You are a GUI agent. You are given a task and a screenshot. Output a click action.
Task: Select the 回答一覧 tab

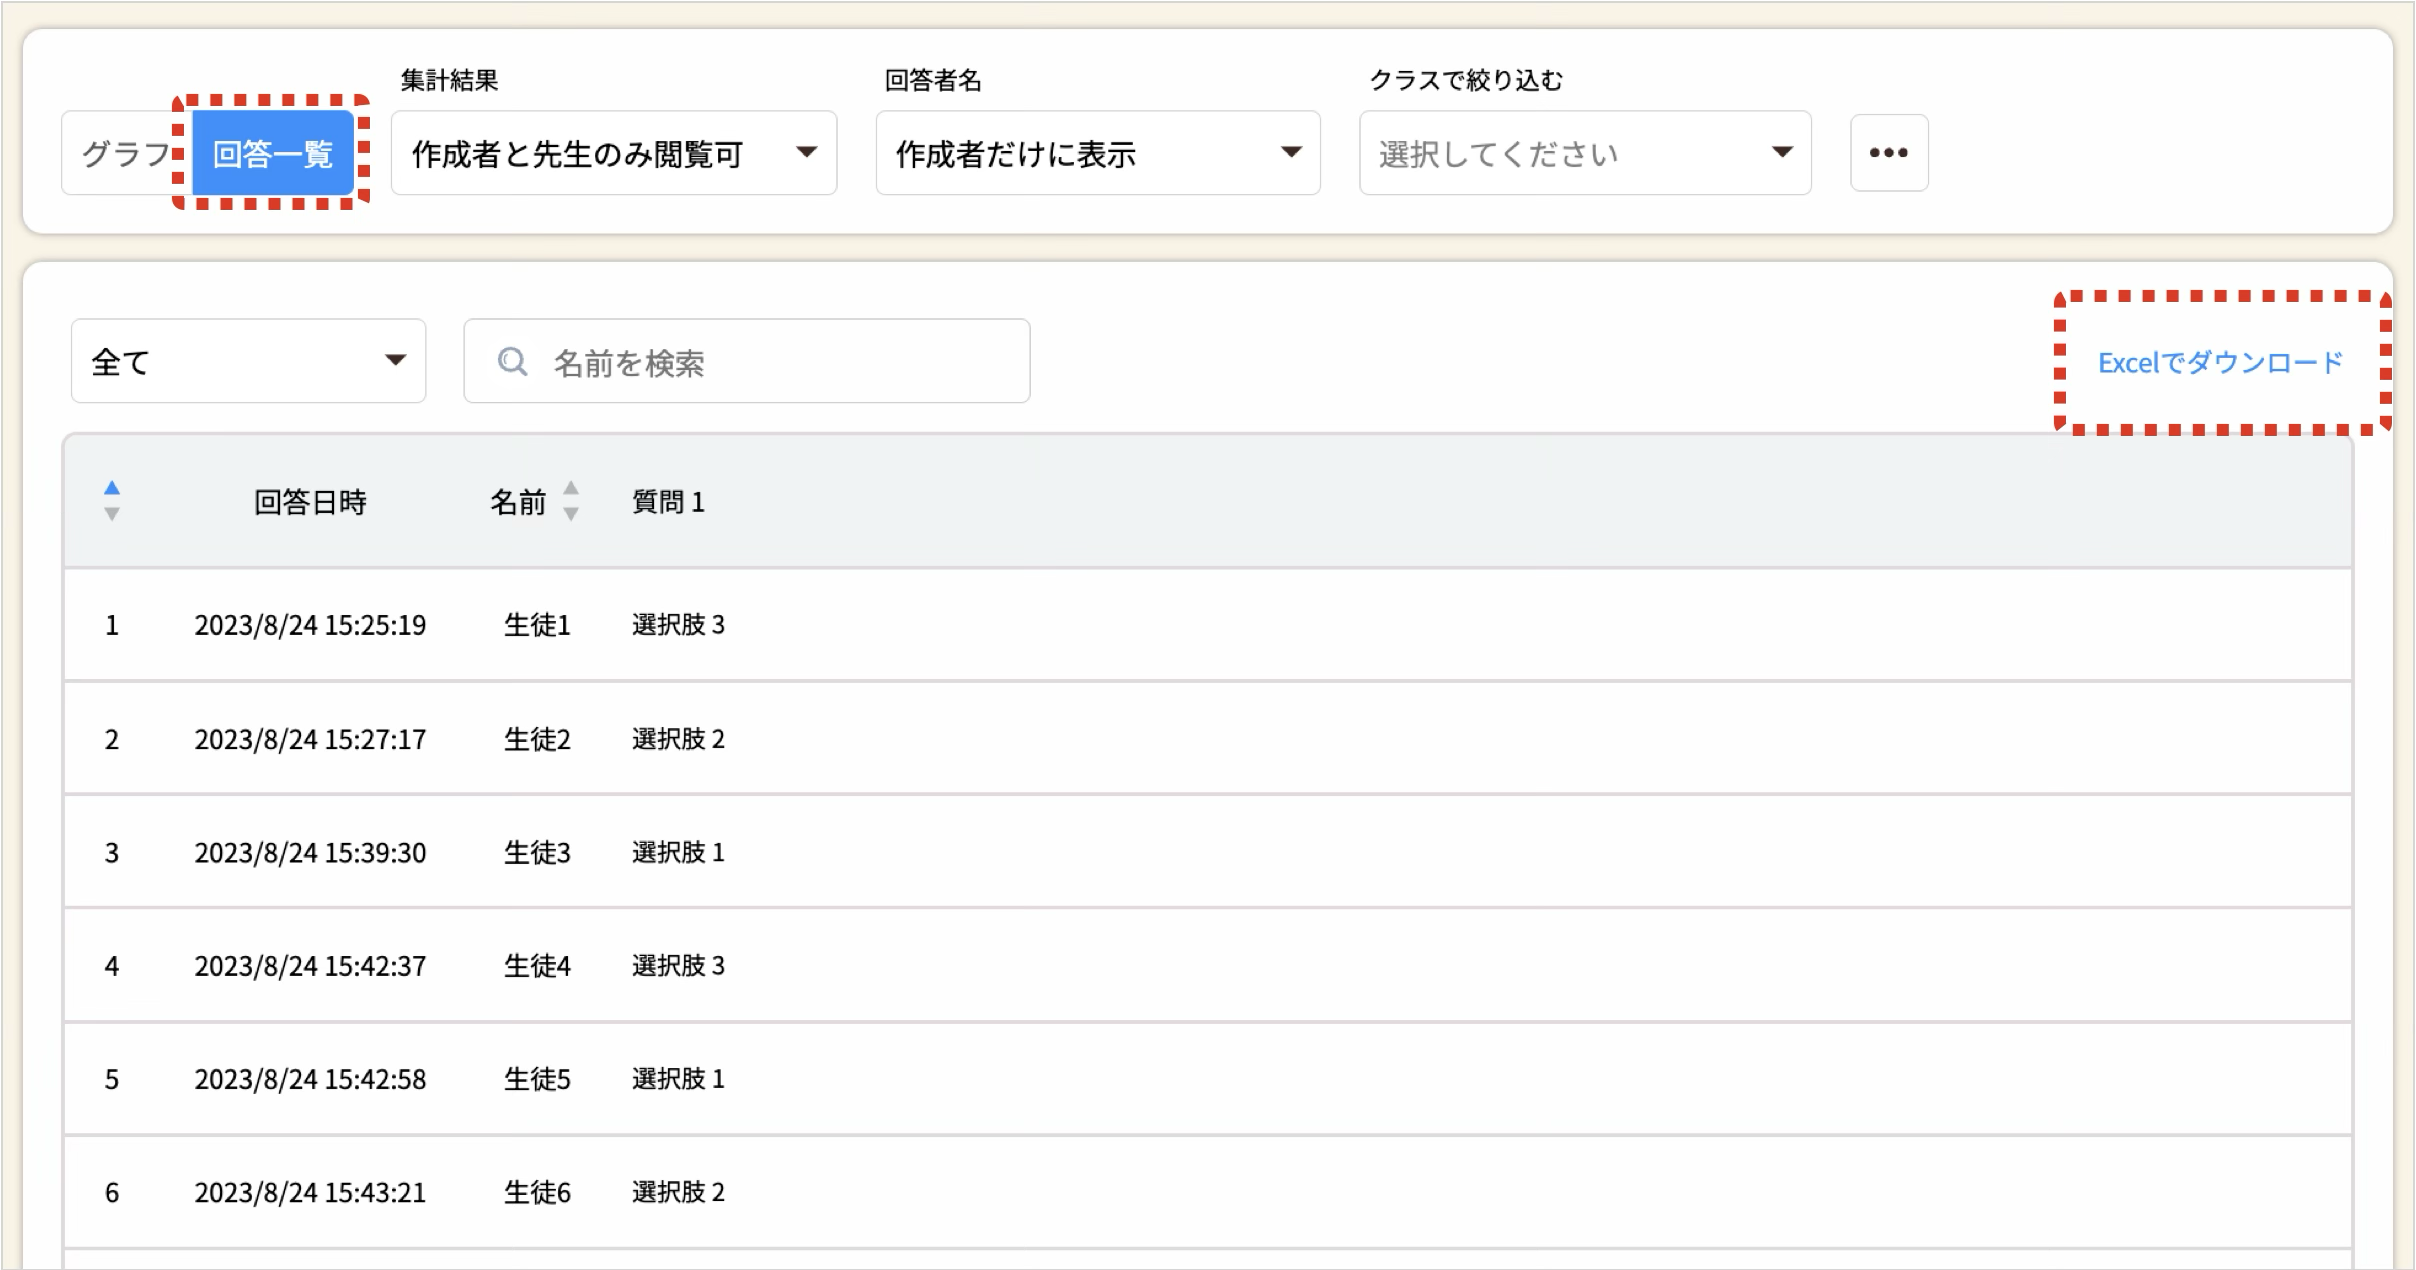point(272,153)
